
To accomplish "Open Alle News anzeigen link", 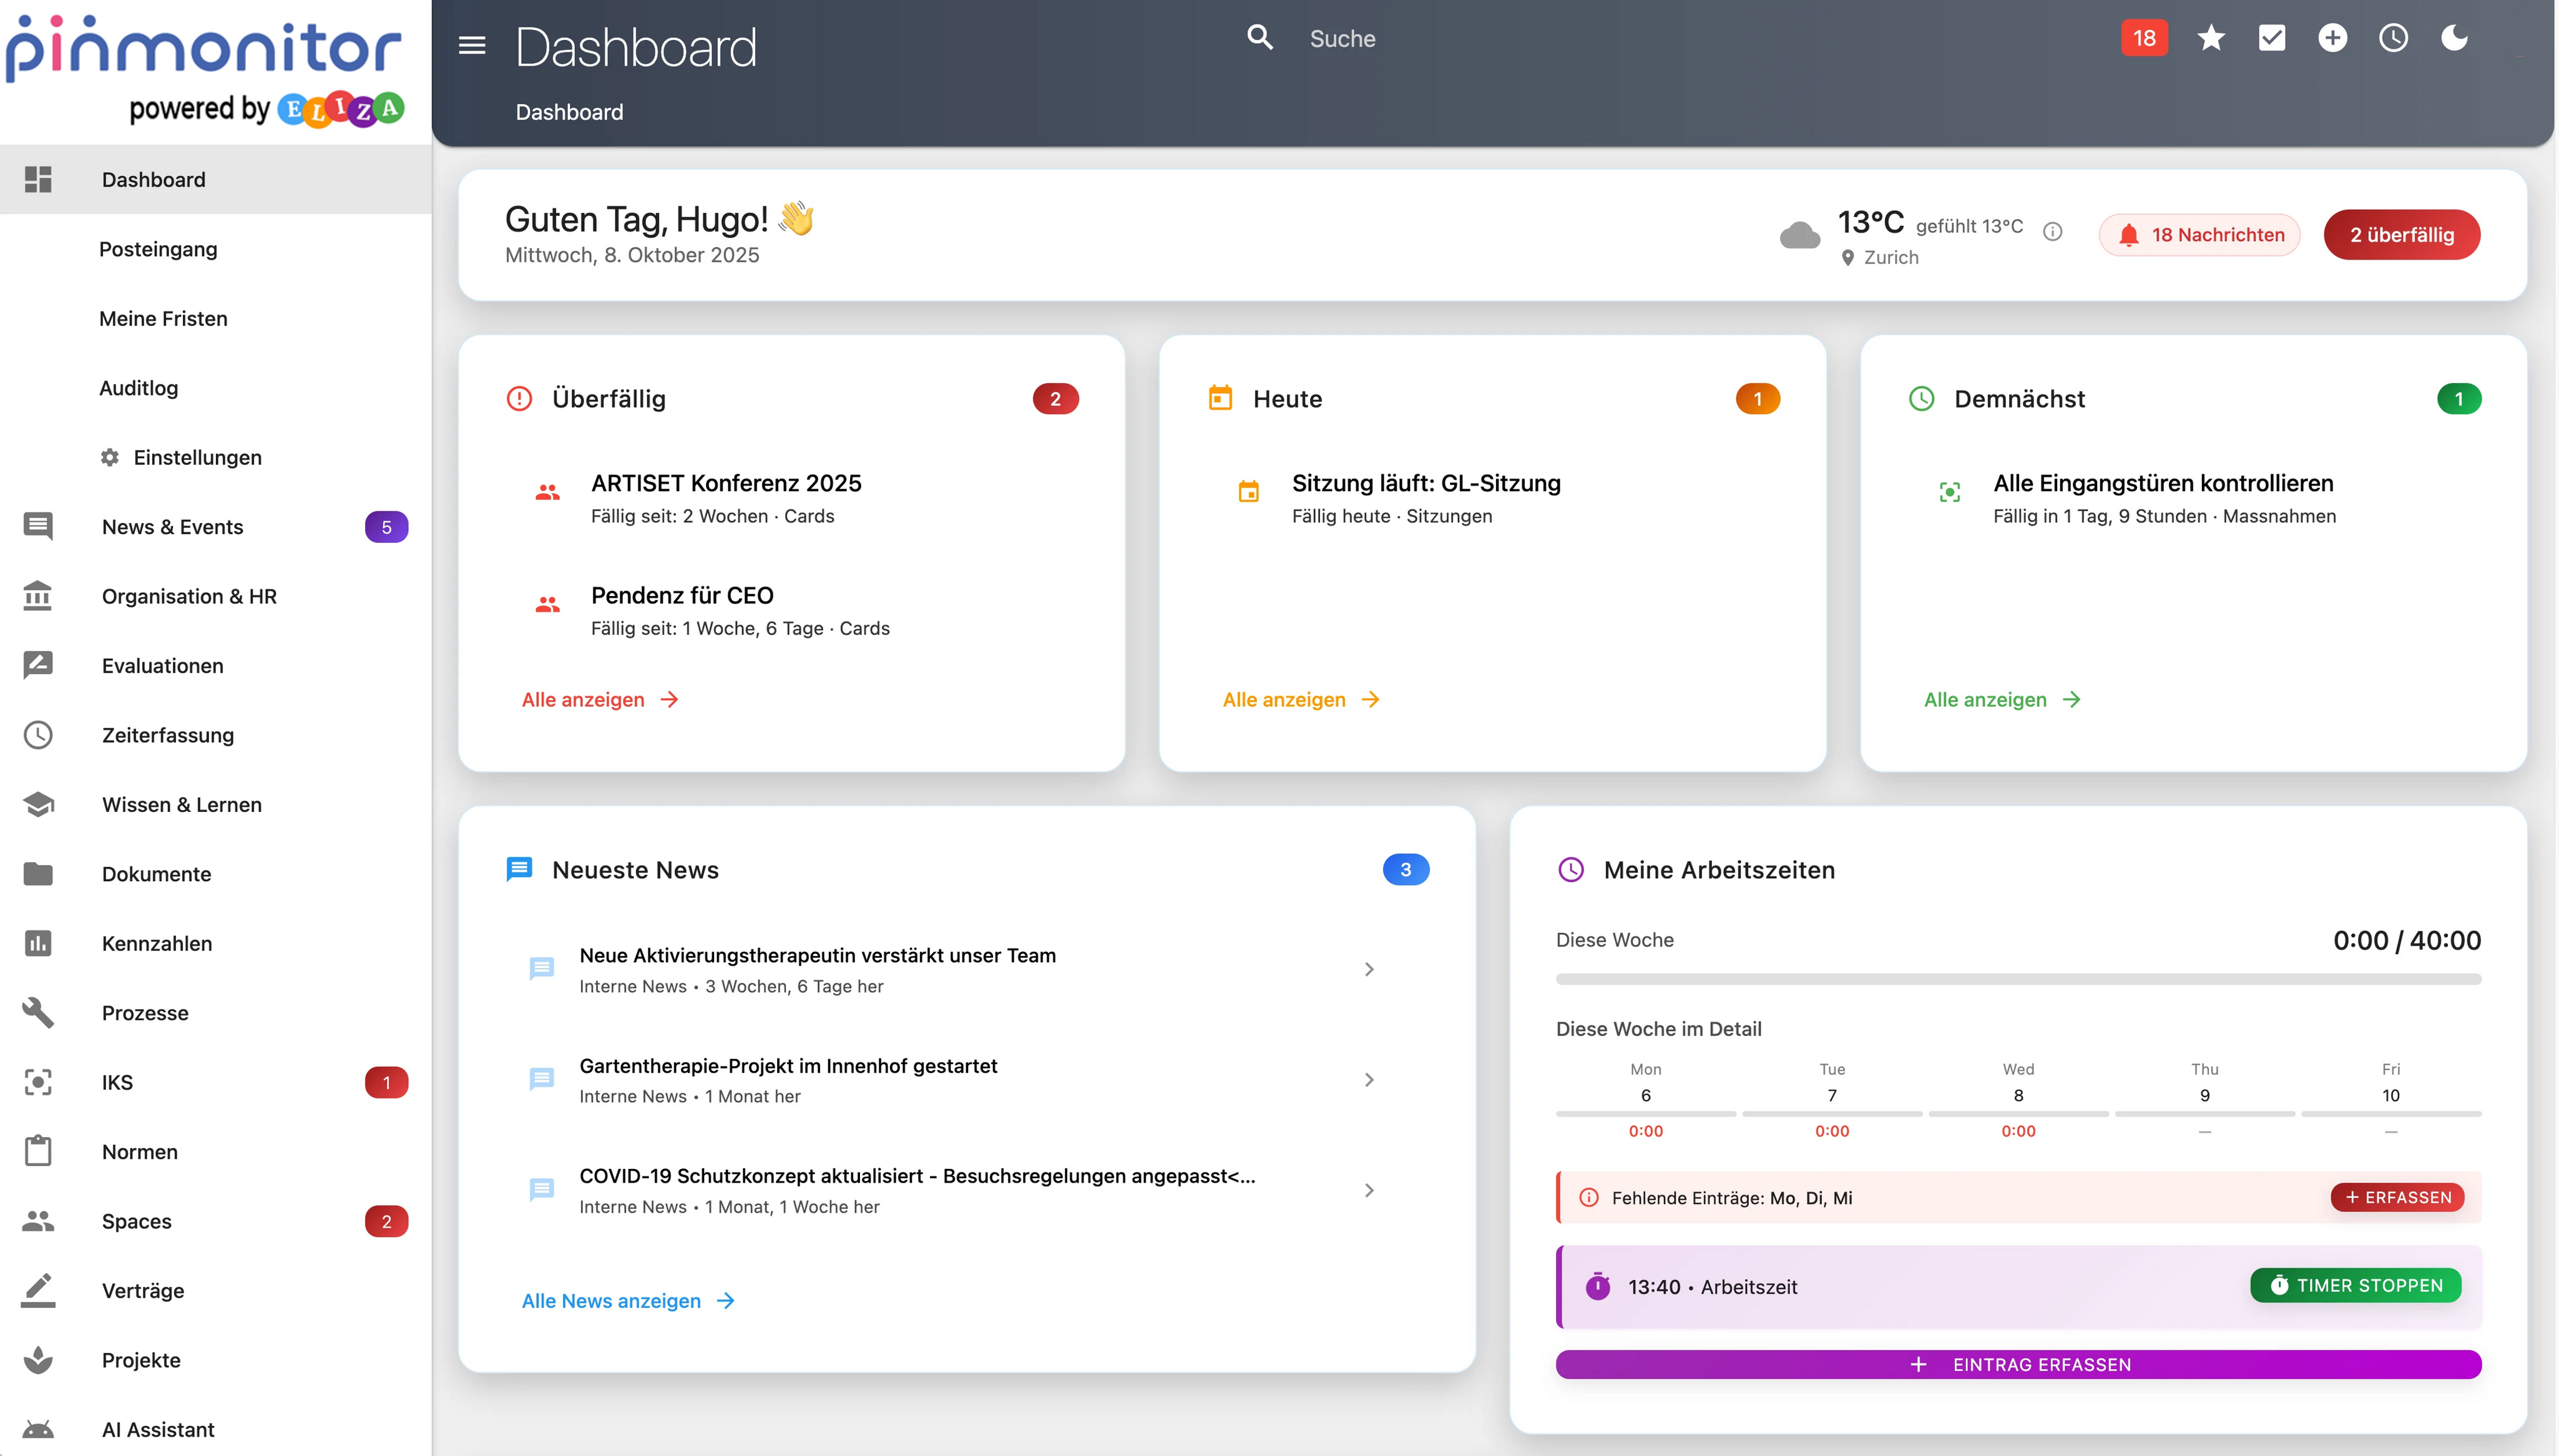I will click(611, 1300).
